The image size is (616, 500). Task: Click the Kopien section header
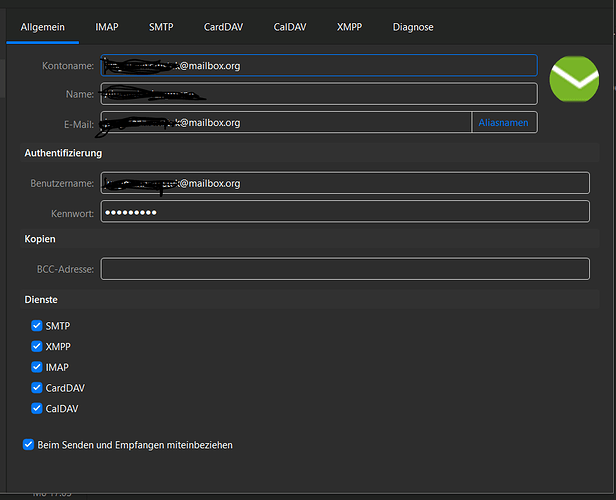click(x=310, y=239)
